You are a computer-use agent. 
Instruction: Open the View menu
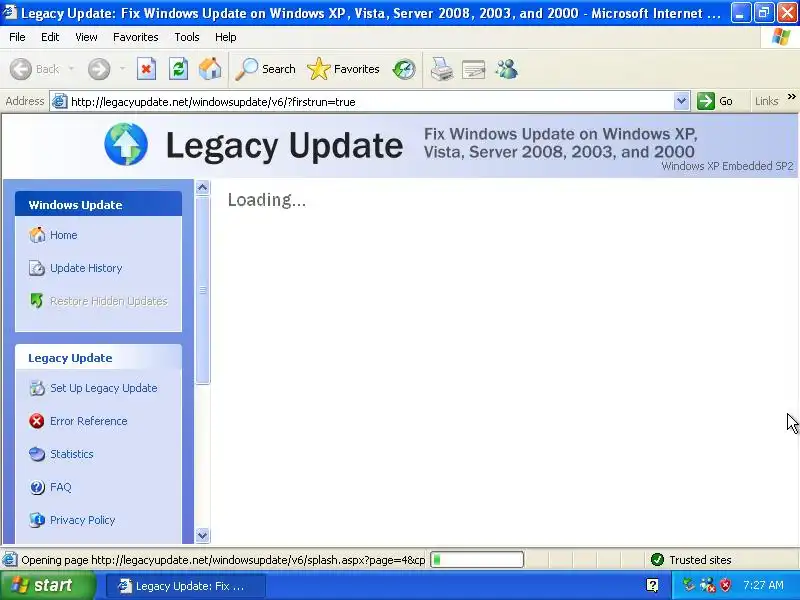[x=86, y=37]
